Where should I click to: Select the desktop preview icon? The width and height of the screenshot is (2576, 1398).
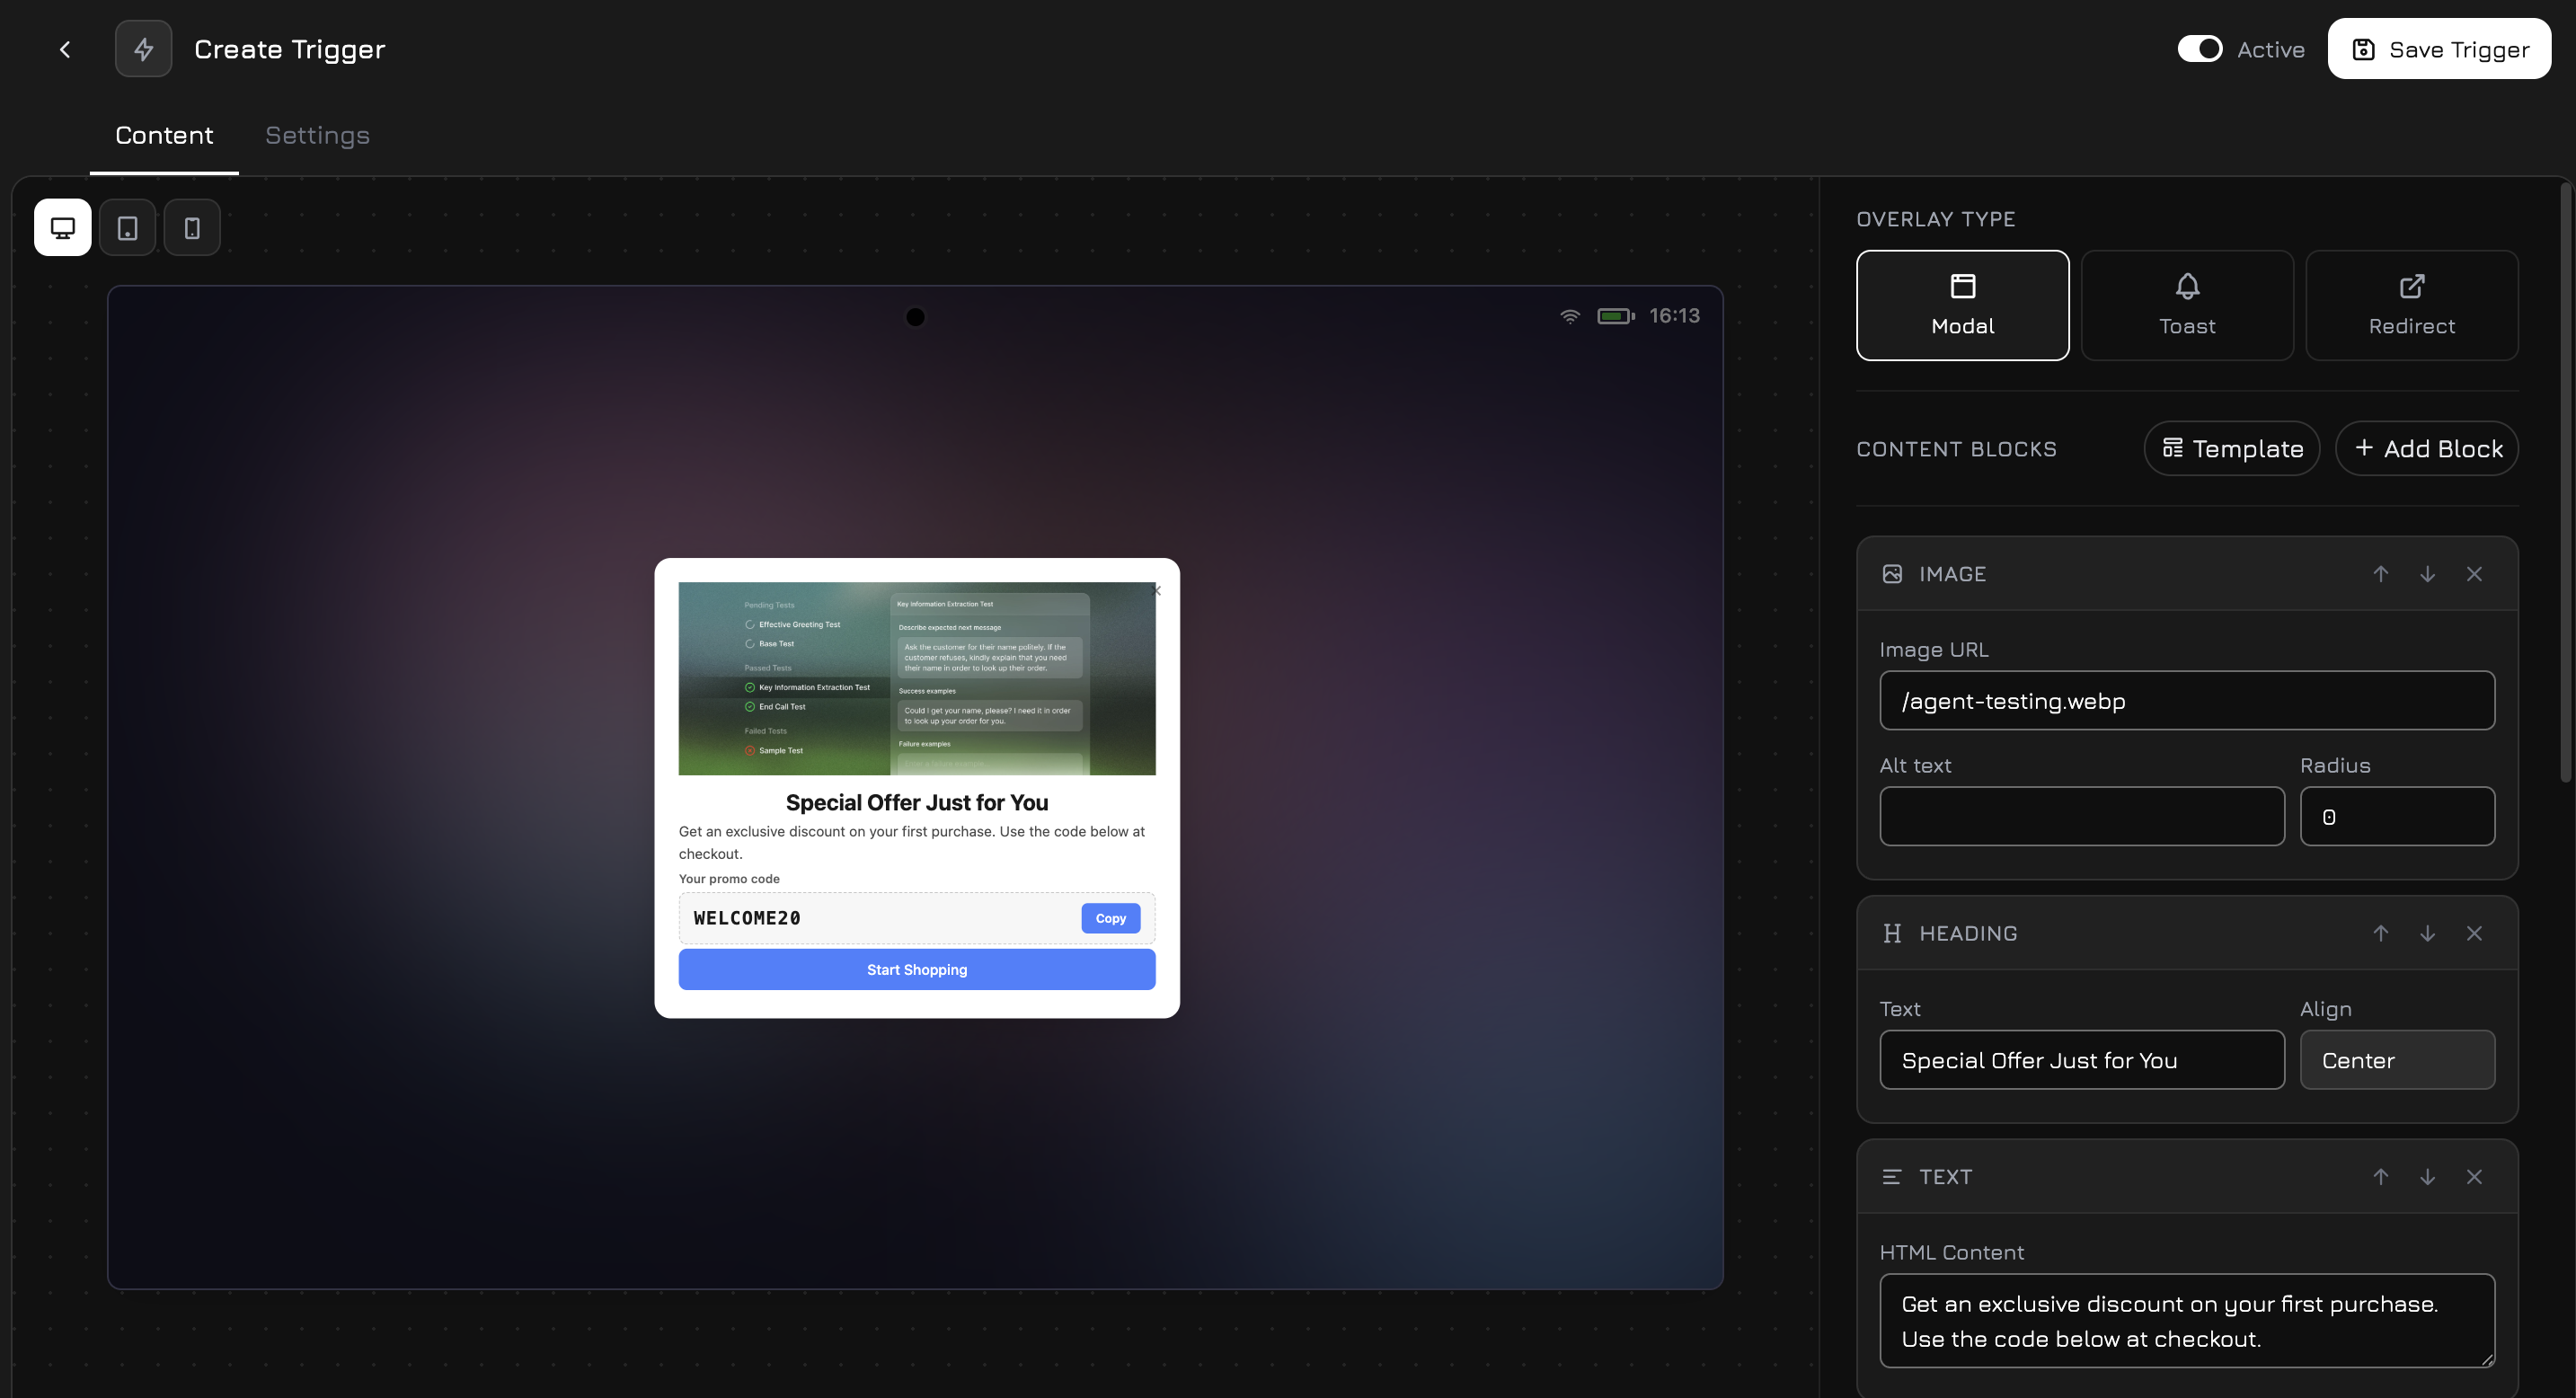[x=62, y=227]
